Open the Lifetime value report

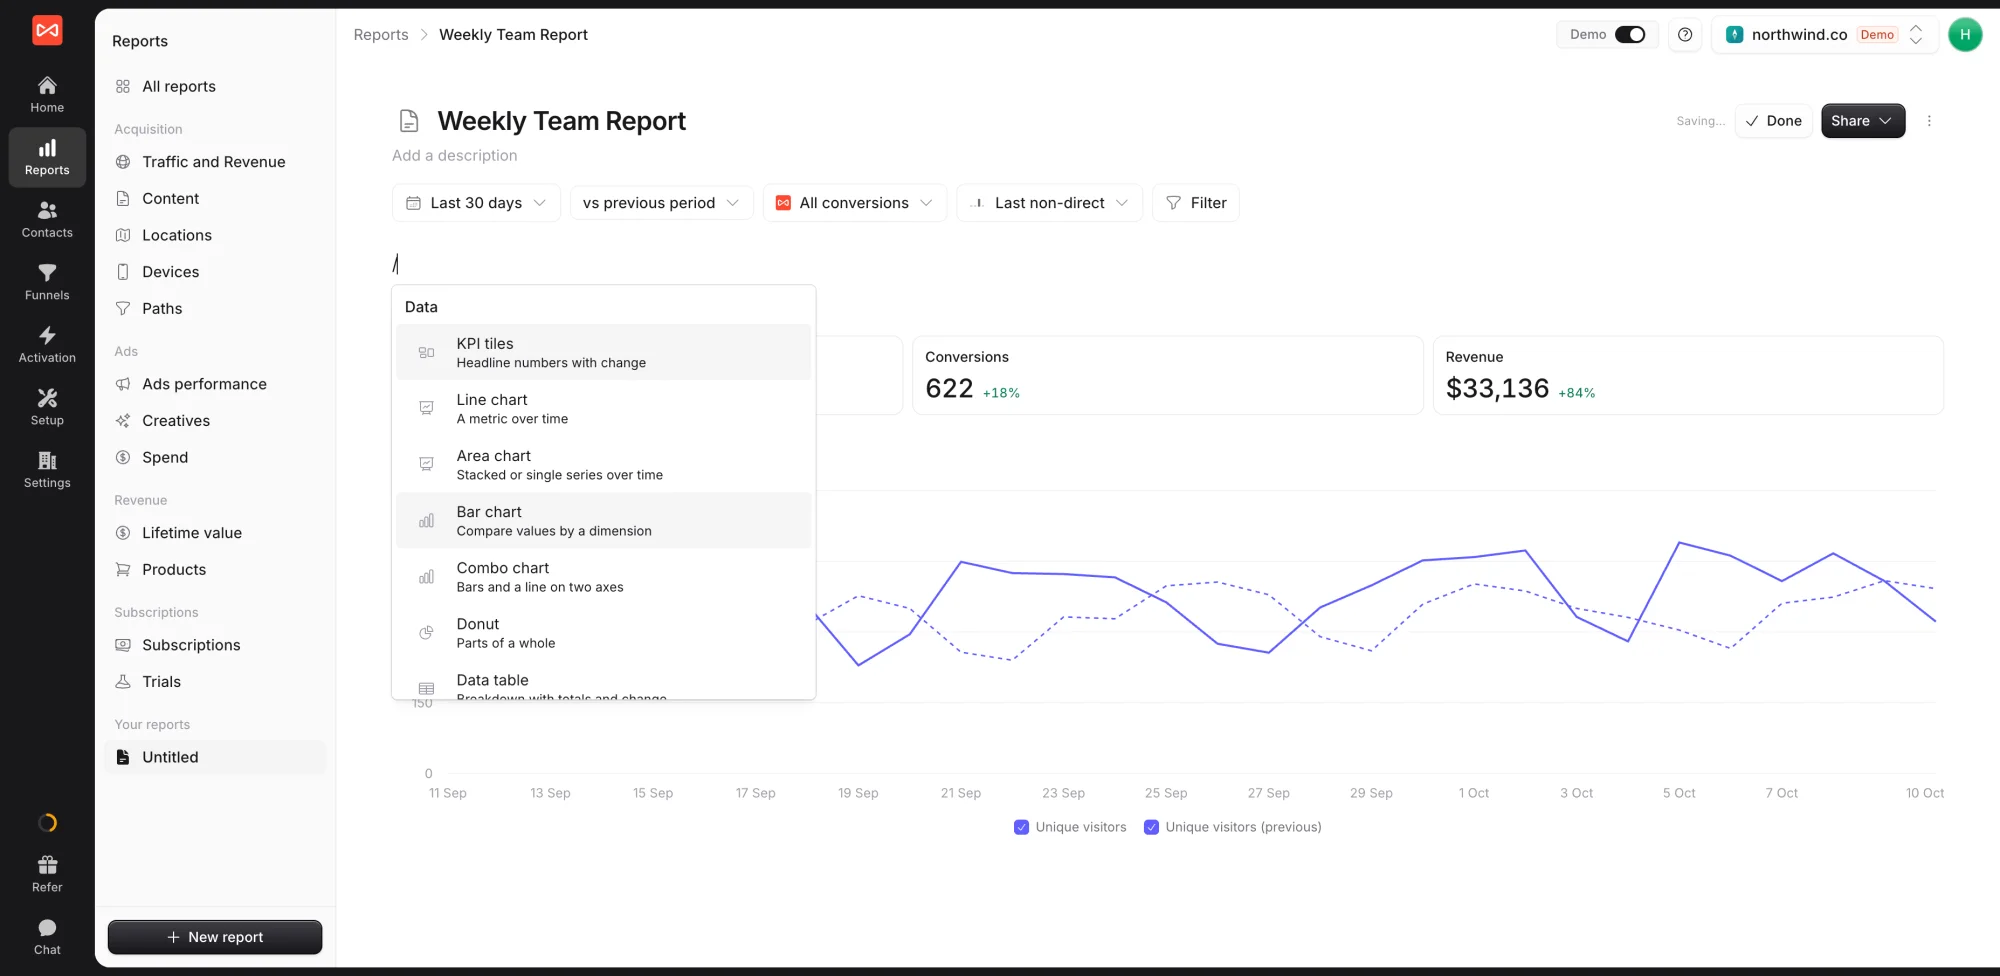click(x=215, y=533)
